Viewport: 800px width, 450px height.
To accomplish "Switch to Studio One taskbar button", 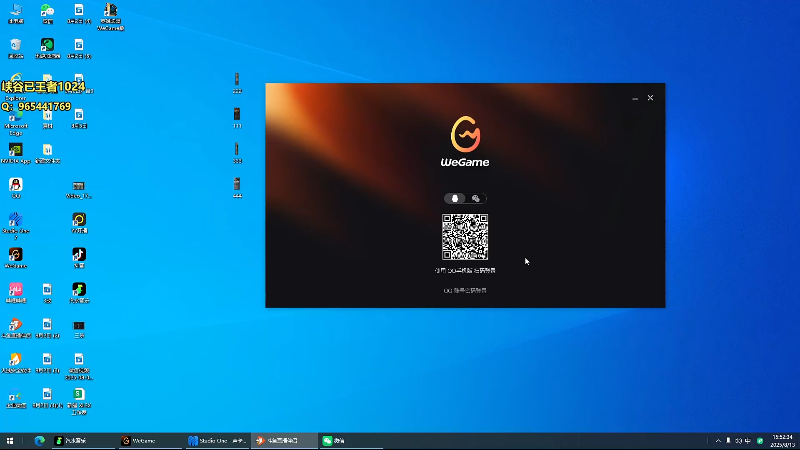I will (x=217, y=441).
